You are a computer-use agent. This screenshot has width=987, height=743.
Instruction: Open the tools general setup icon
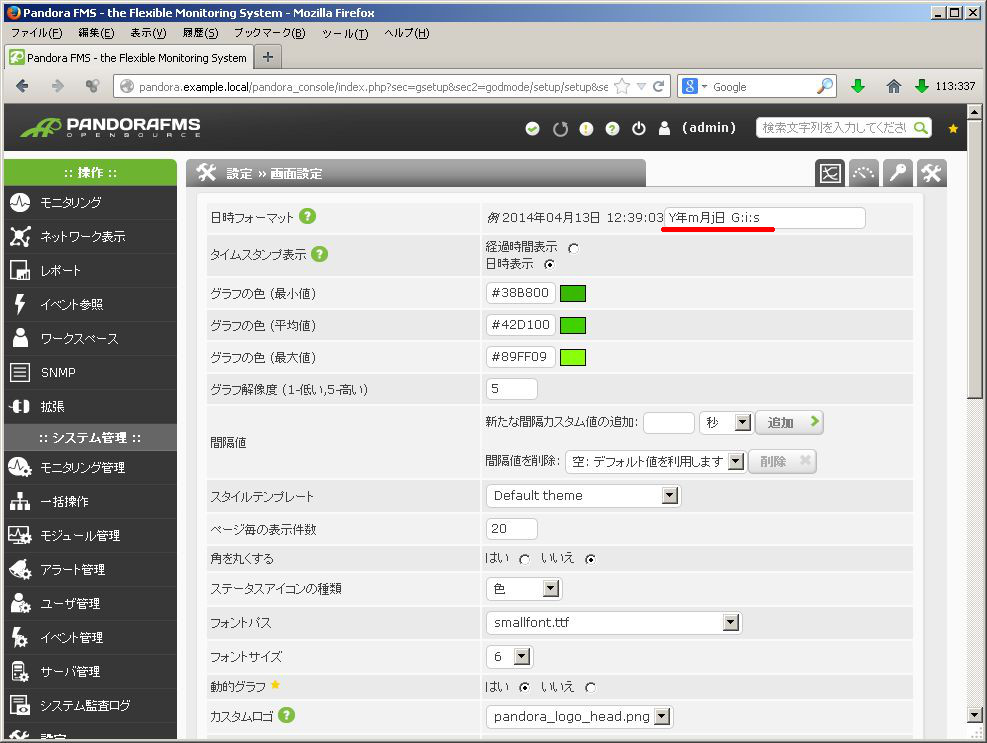pos(932,173)
